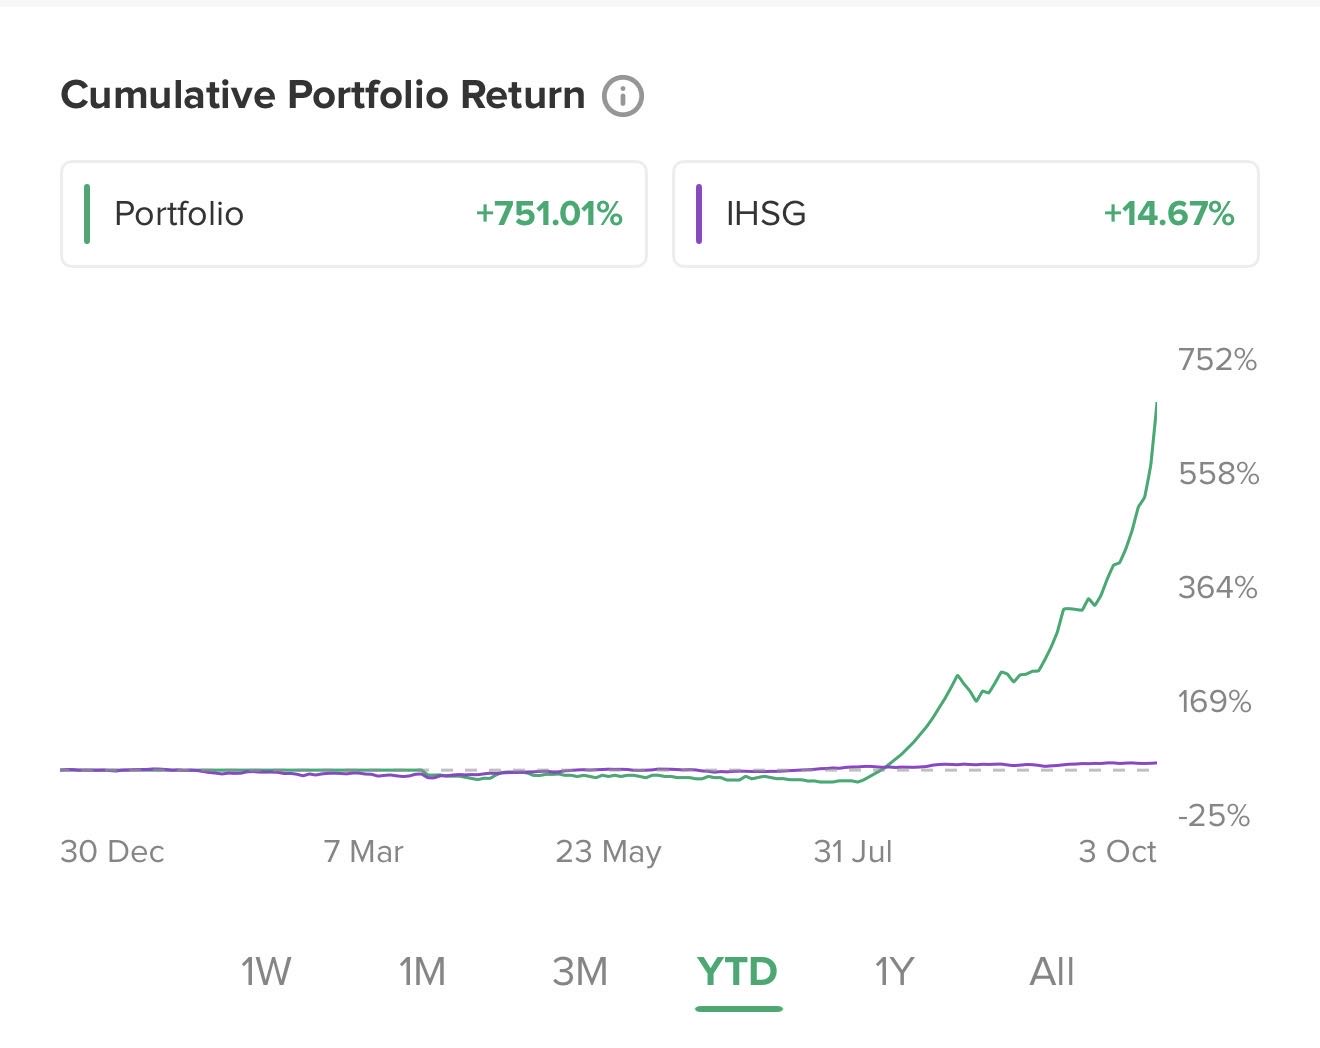Toggle the Portfolio series legend card

tap(353, 214)
